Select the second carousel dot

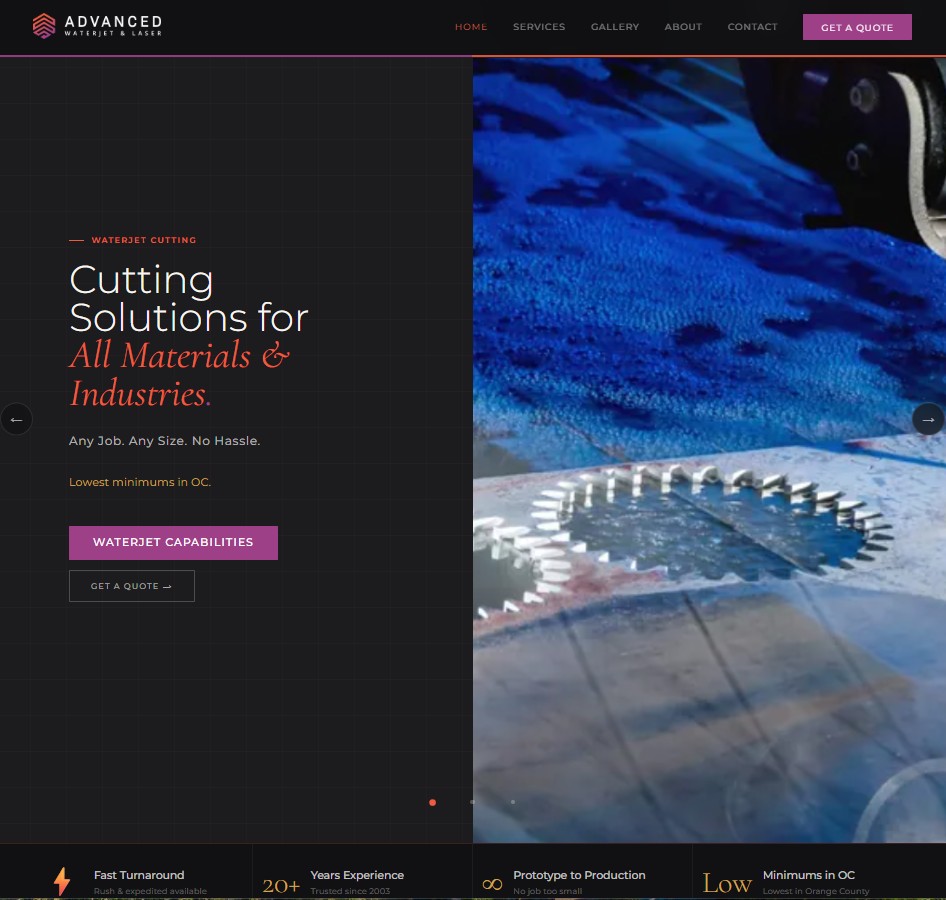(x=472, y=802)
